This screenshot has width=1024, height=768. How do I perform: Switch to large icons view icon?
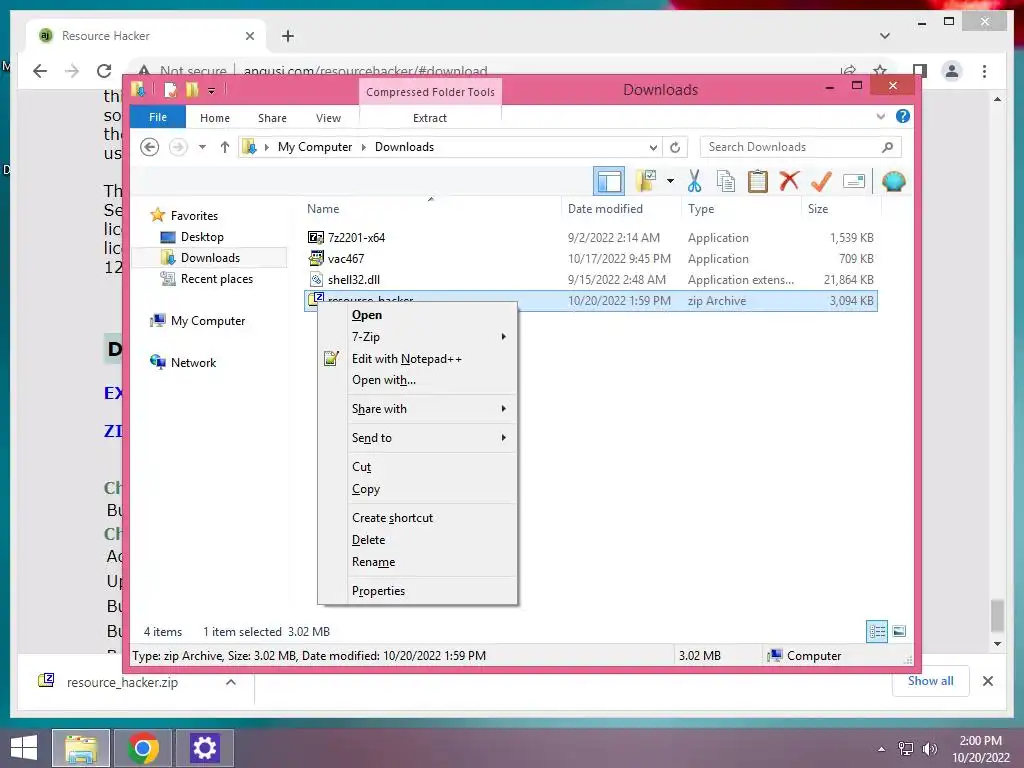click(899, 632)
